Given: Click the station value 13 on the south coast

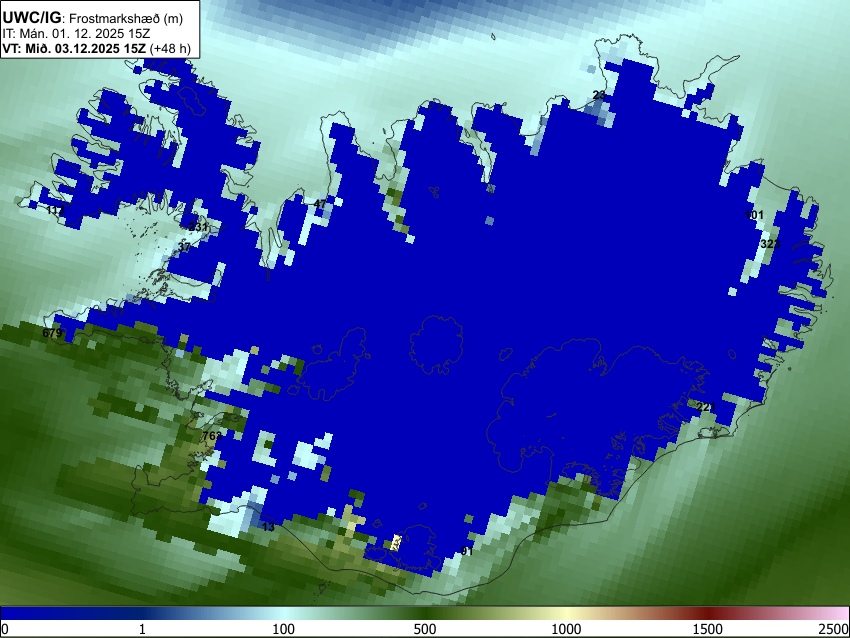Looking at the screenshot, I should [268, 527].
